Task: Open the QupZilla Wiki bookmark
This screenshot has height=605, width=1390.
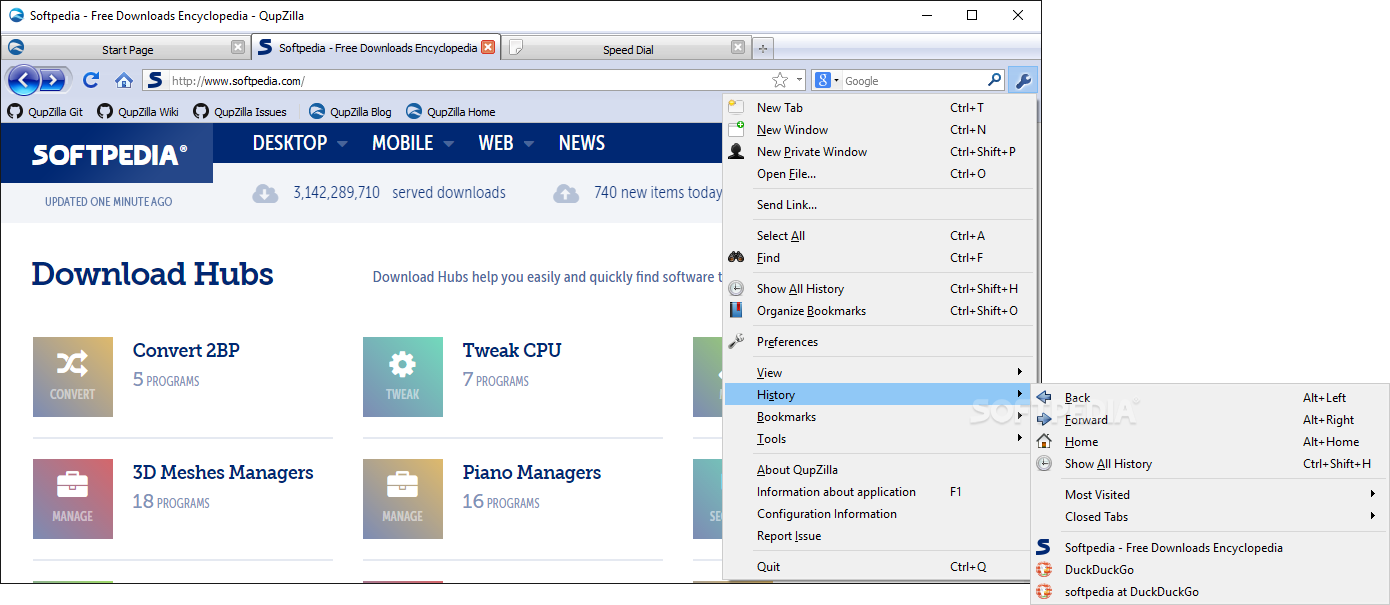Action: click(138, 112)
